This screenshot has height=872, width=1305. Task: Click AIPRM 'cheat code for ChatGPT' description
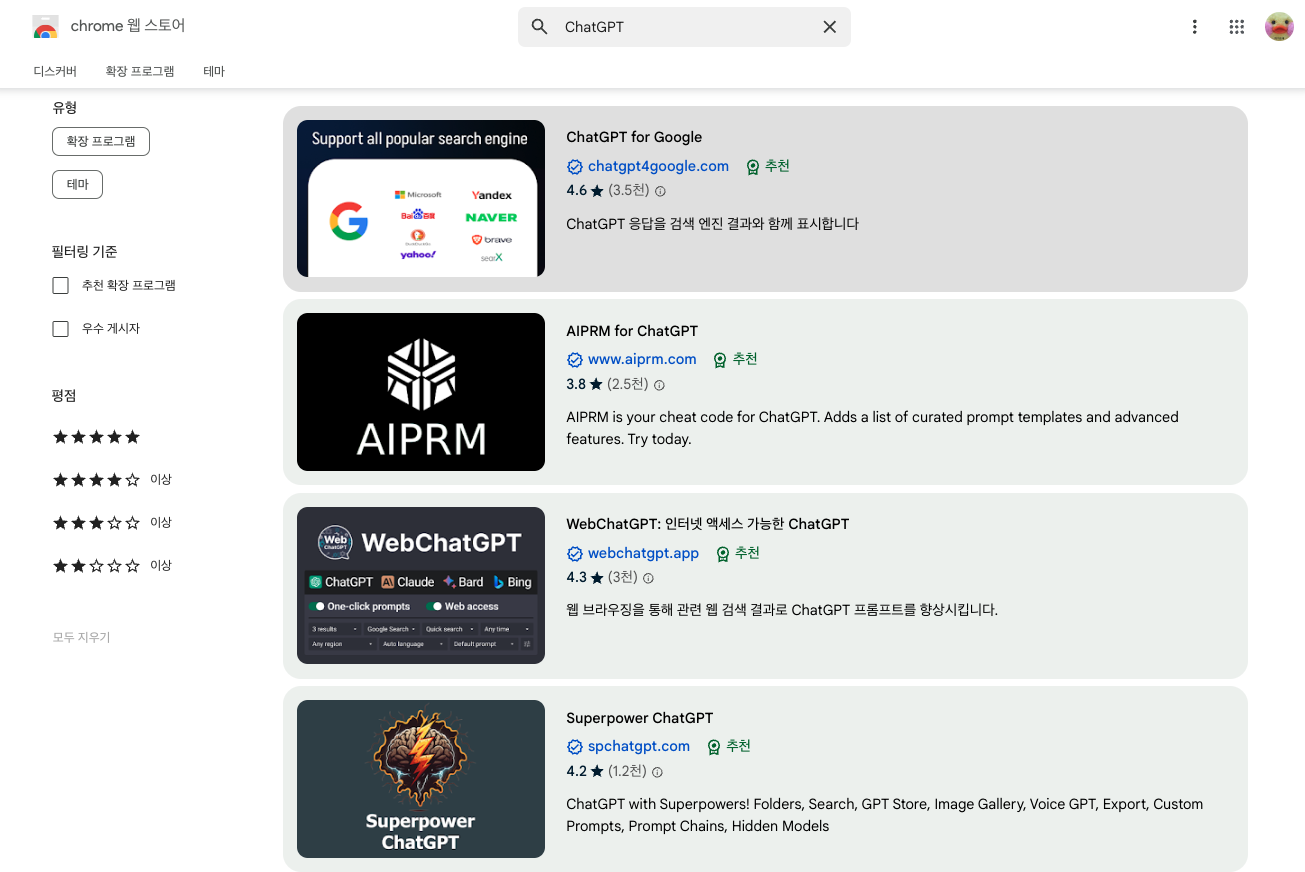872,428
